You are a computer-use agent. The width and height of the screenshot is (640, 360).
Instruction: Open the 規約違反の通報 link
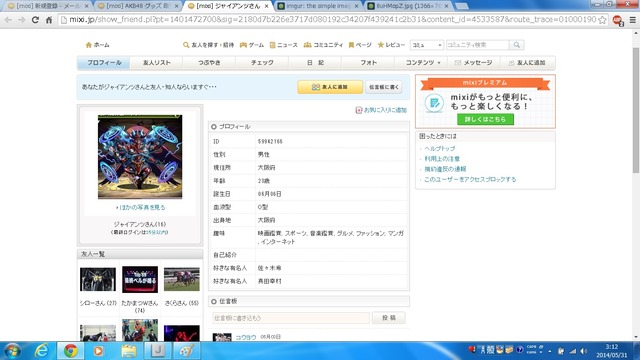(445, 169)
